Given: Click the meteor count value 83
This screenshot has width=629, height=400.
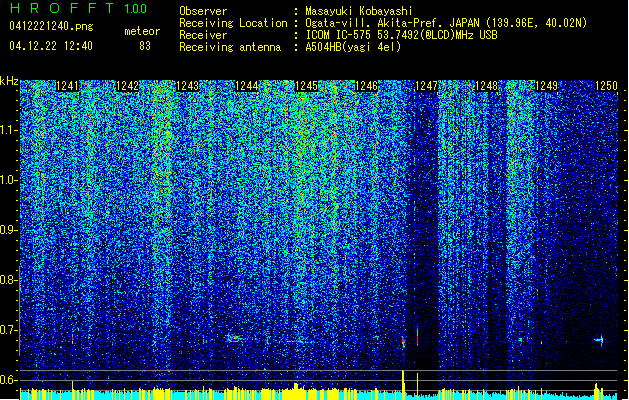Looking at the screenshot, I should [145, 46].
